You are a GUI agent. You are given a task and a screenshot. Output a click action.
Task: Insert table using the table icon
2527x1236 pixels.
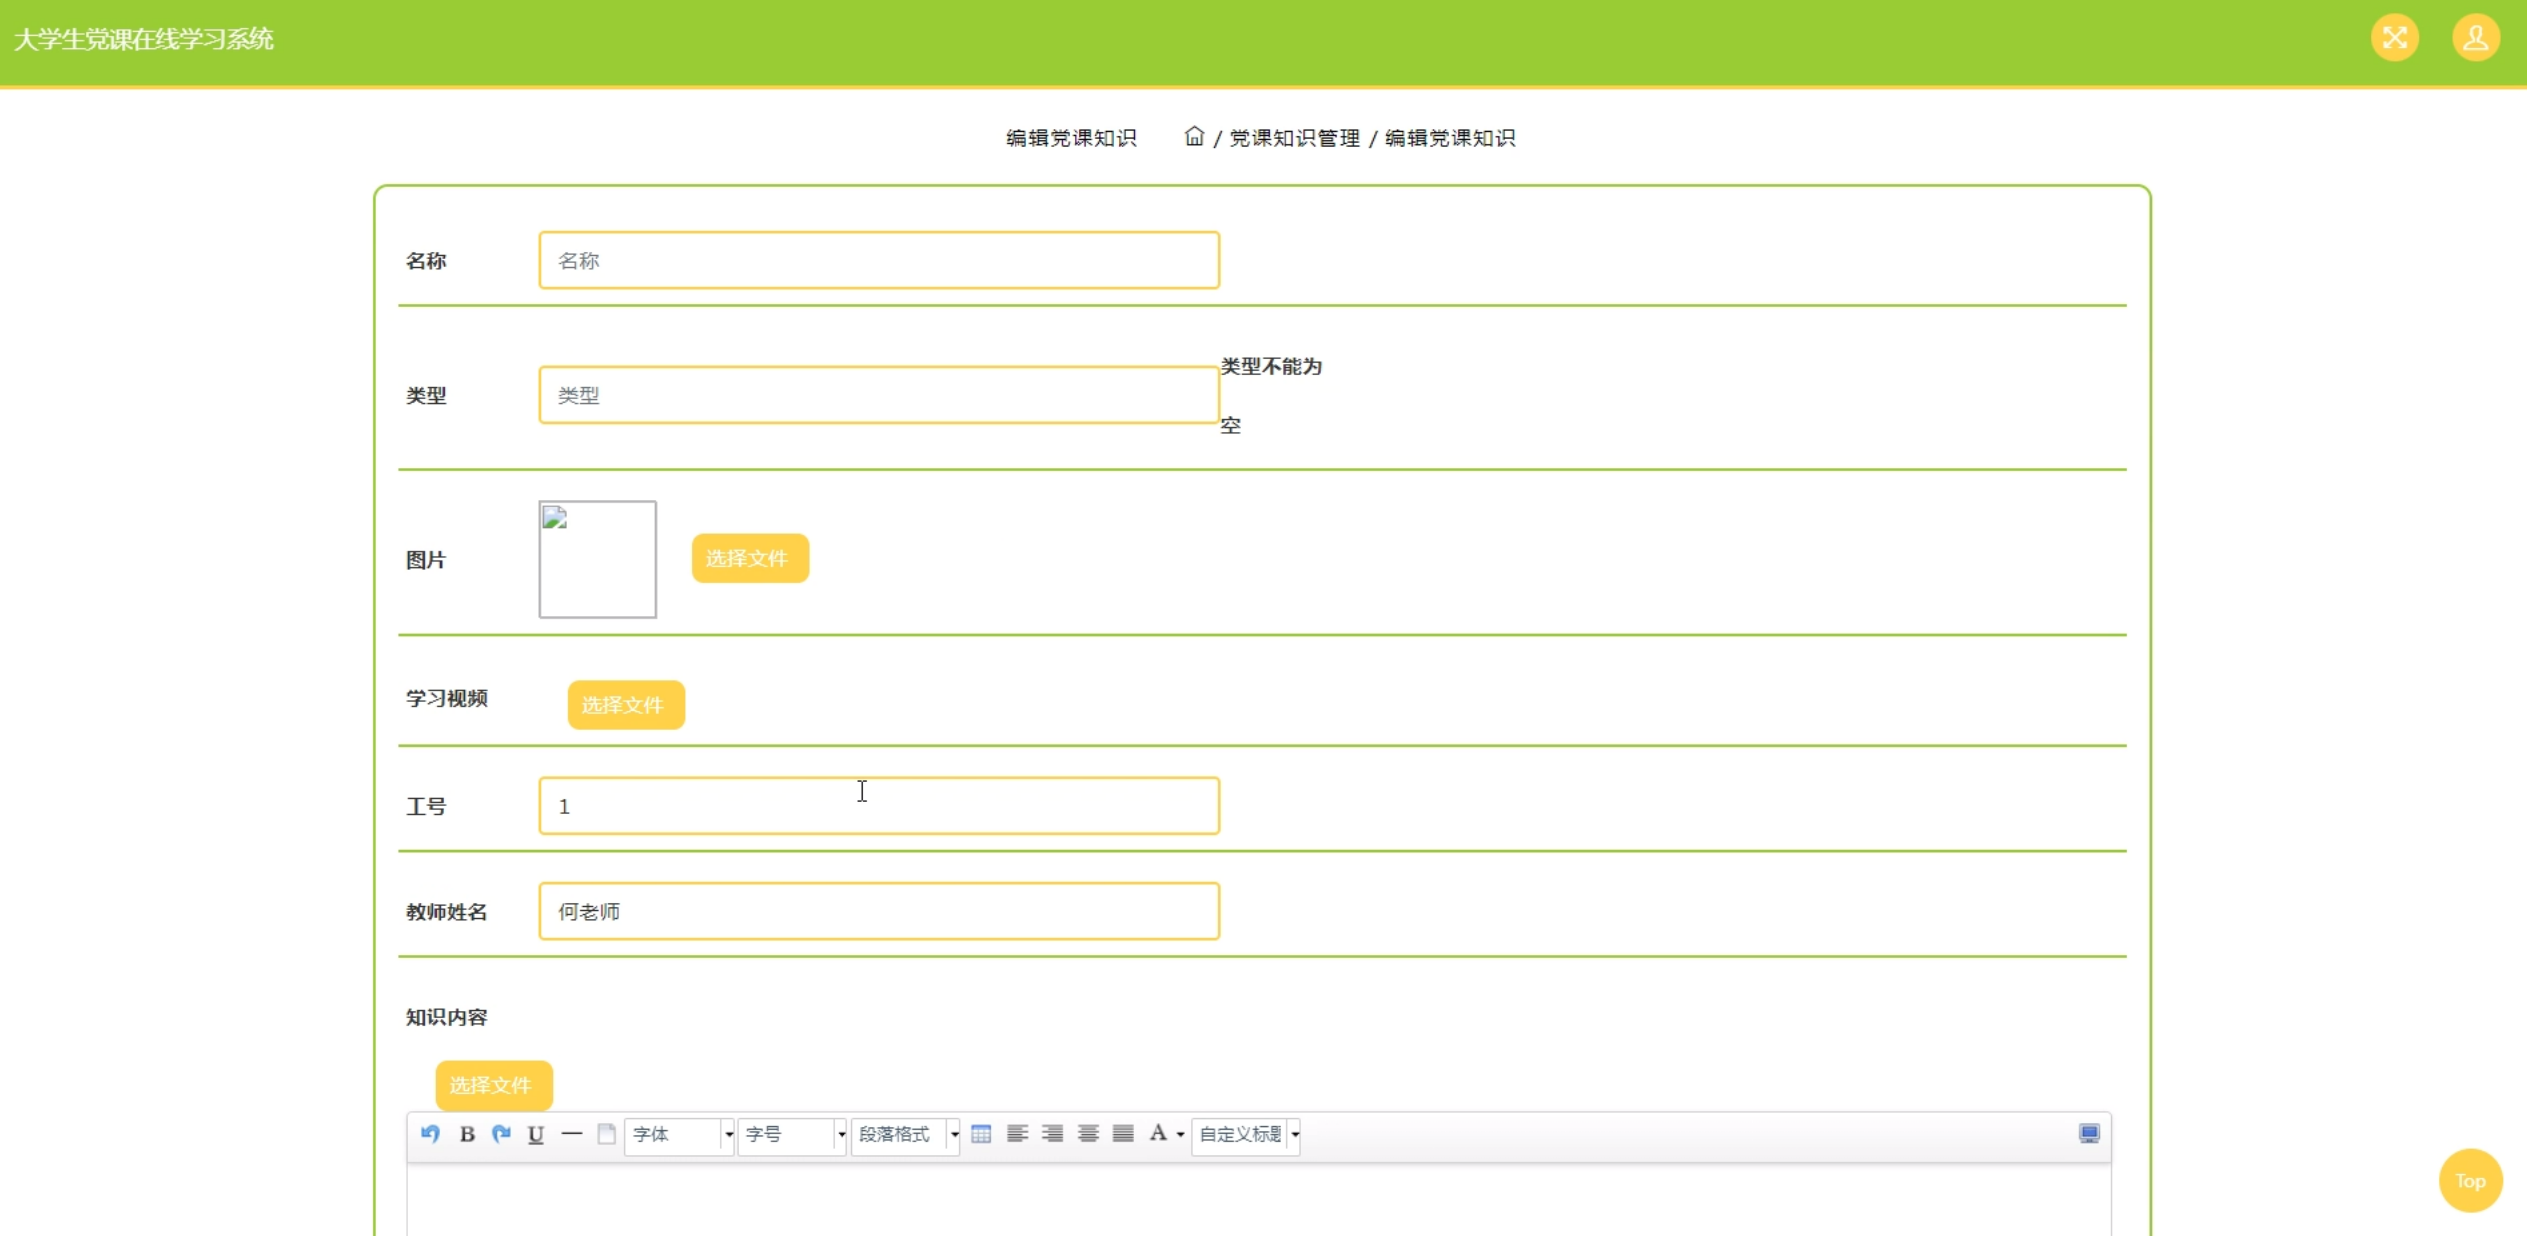pos(981,1133)
